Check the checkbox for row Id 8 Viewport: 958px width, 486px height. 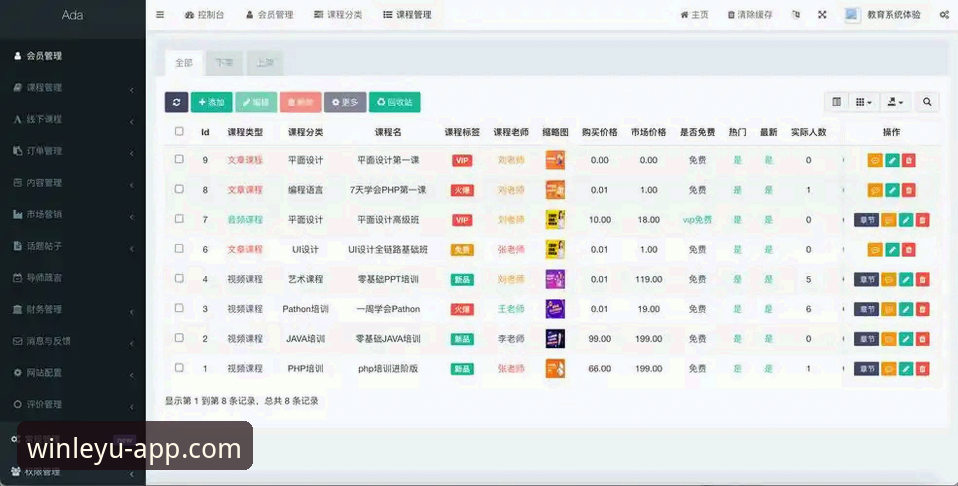pos(179,189)
